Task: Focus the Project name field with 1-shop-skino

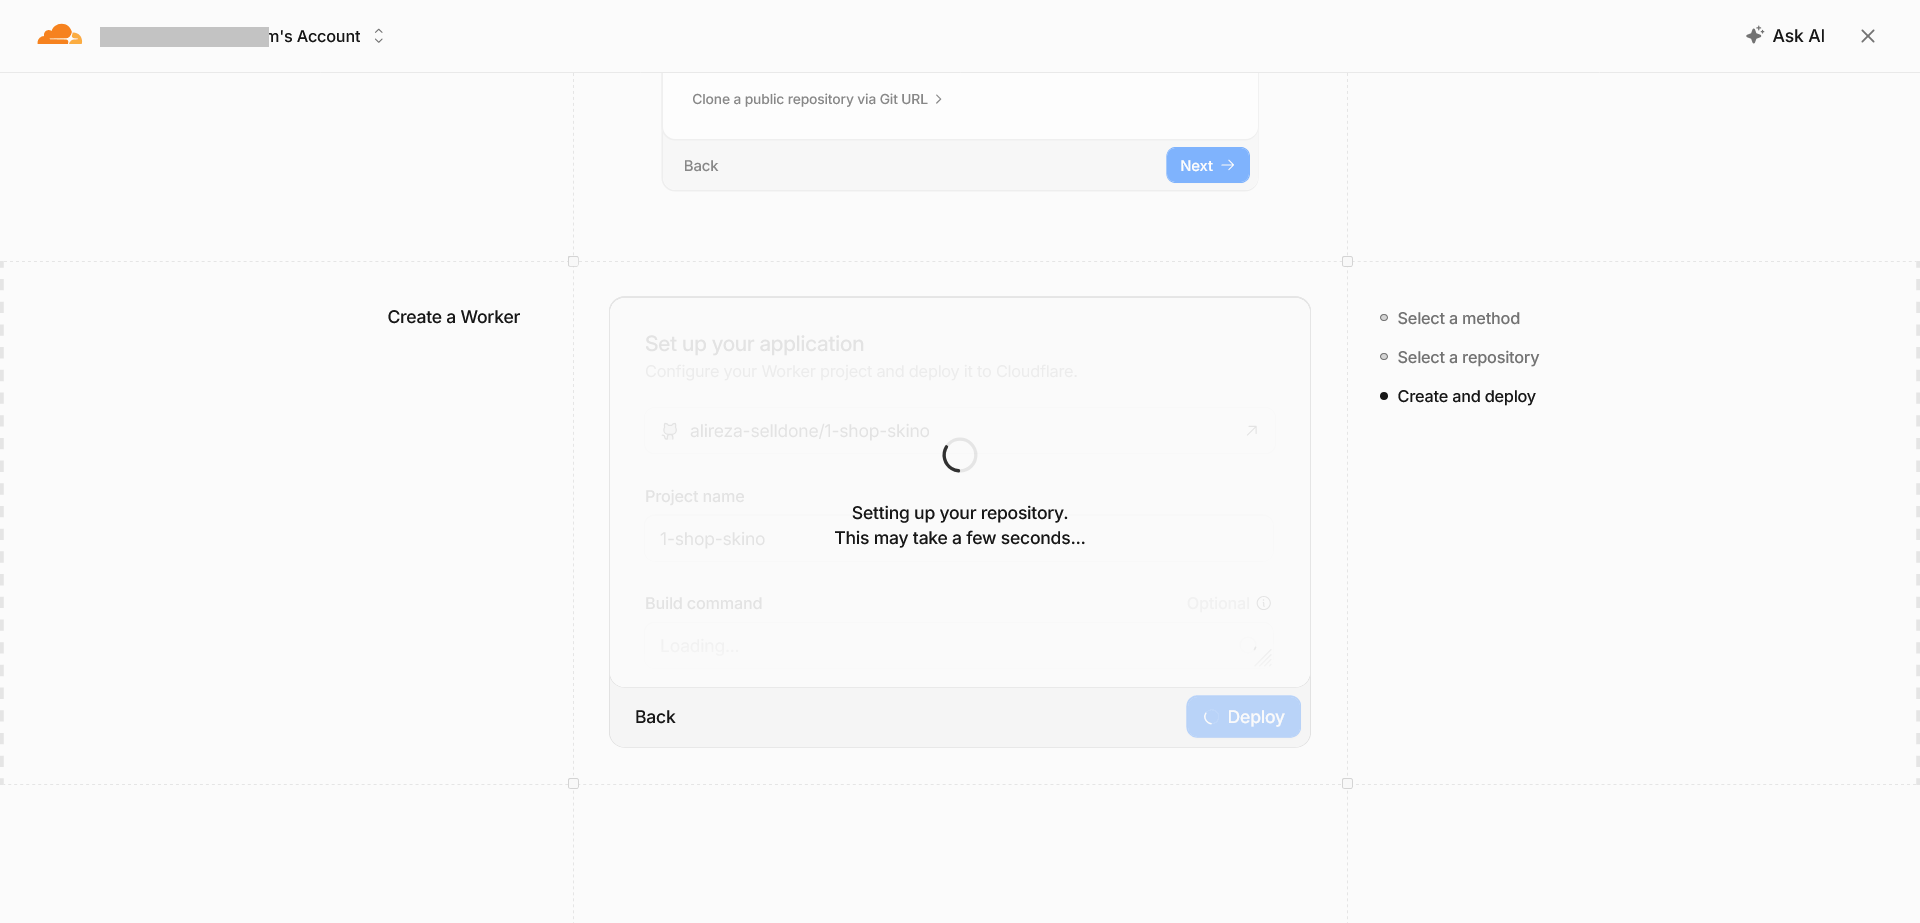Action: coord(960,539)
